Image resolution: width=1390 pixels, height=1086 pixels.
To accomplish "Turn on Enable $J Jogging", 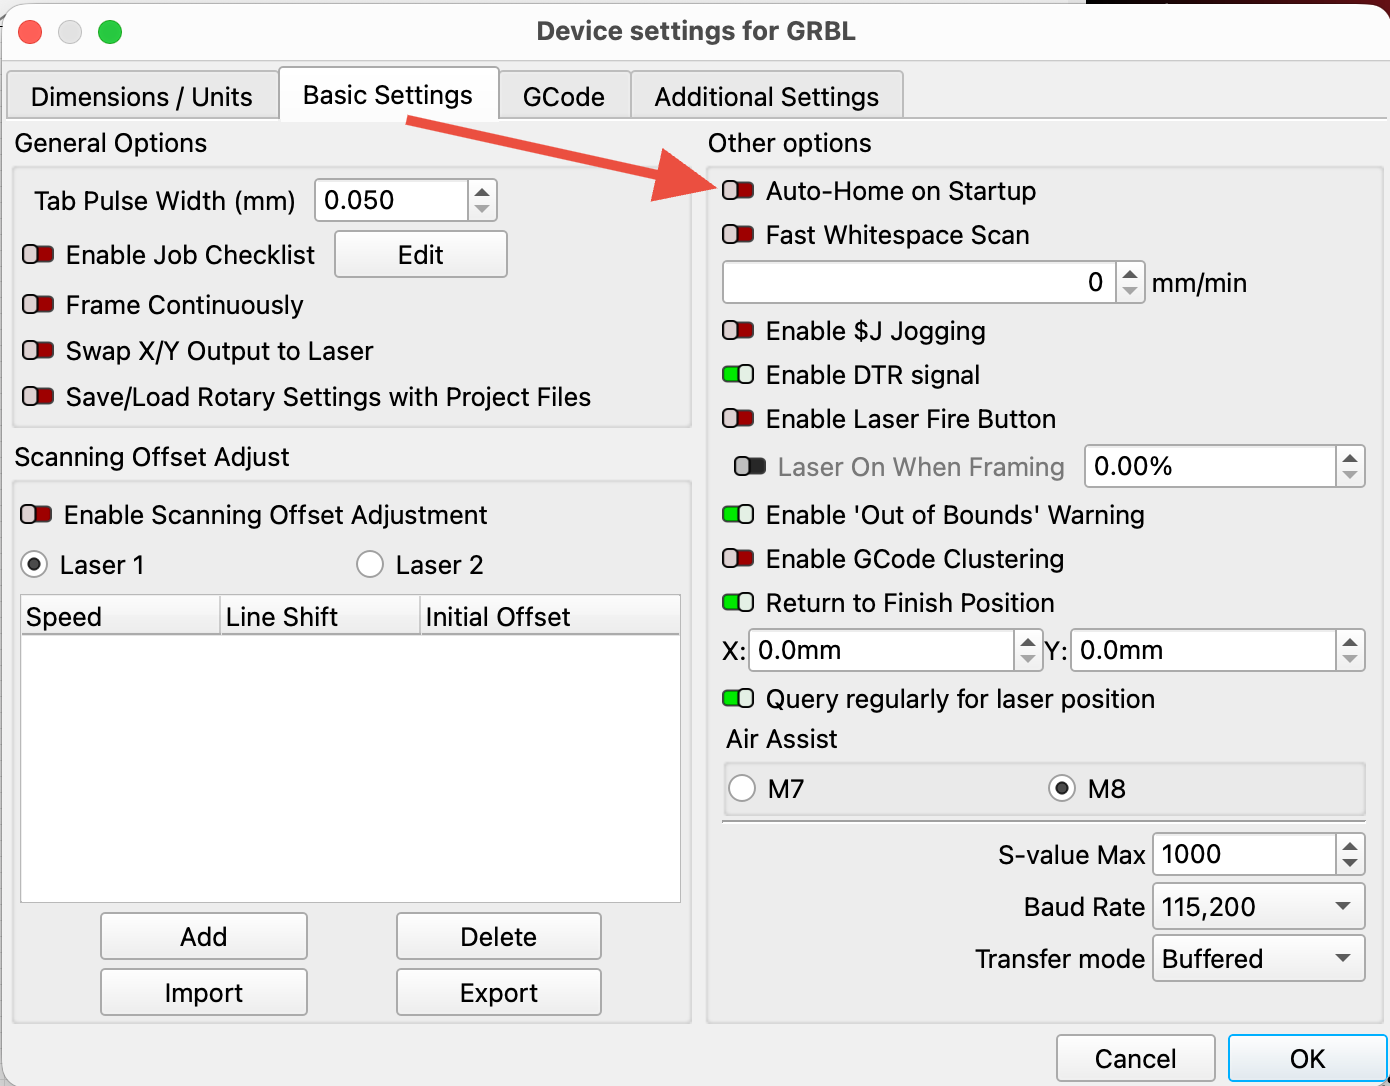I will pyautogui.click(x=738, y=330).
